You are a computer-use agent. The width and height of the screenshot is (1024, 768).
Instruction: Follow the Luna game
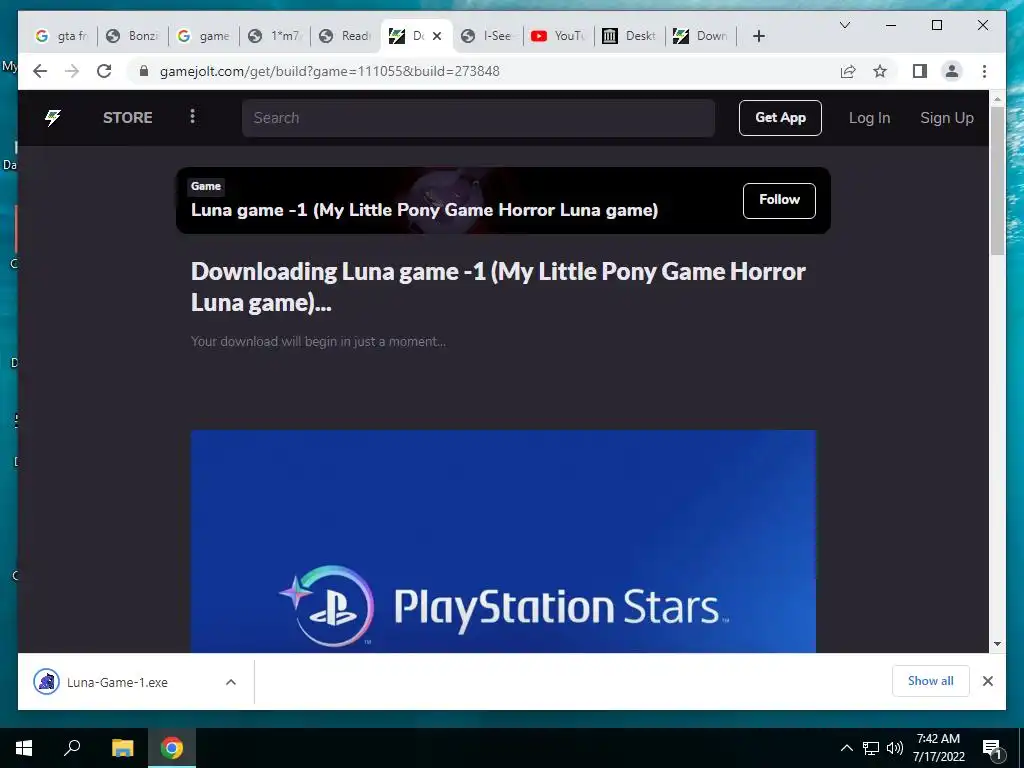point(779,200)
